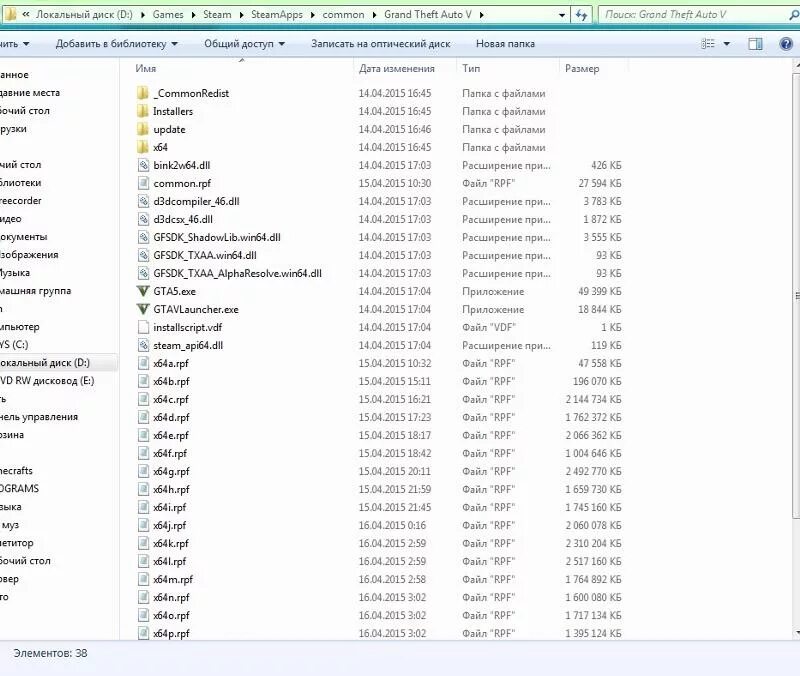The width and height of the screenshot is (800, 676).
Task: Select the GTA5.exe application icon
Action: click(143, 291)
